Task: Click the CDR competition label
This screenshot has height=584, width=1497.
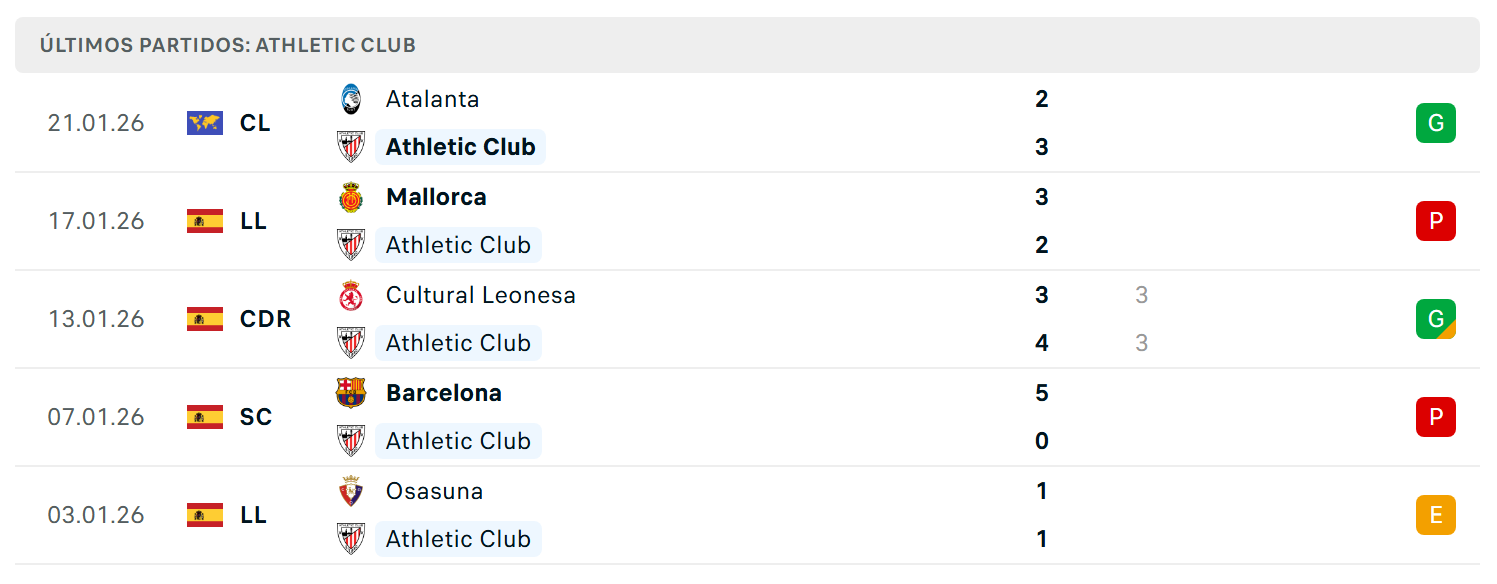Action: click(x=266, y=319)
